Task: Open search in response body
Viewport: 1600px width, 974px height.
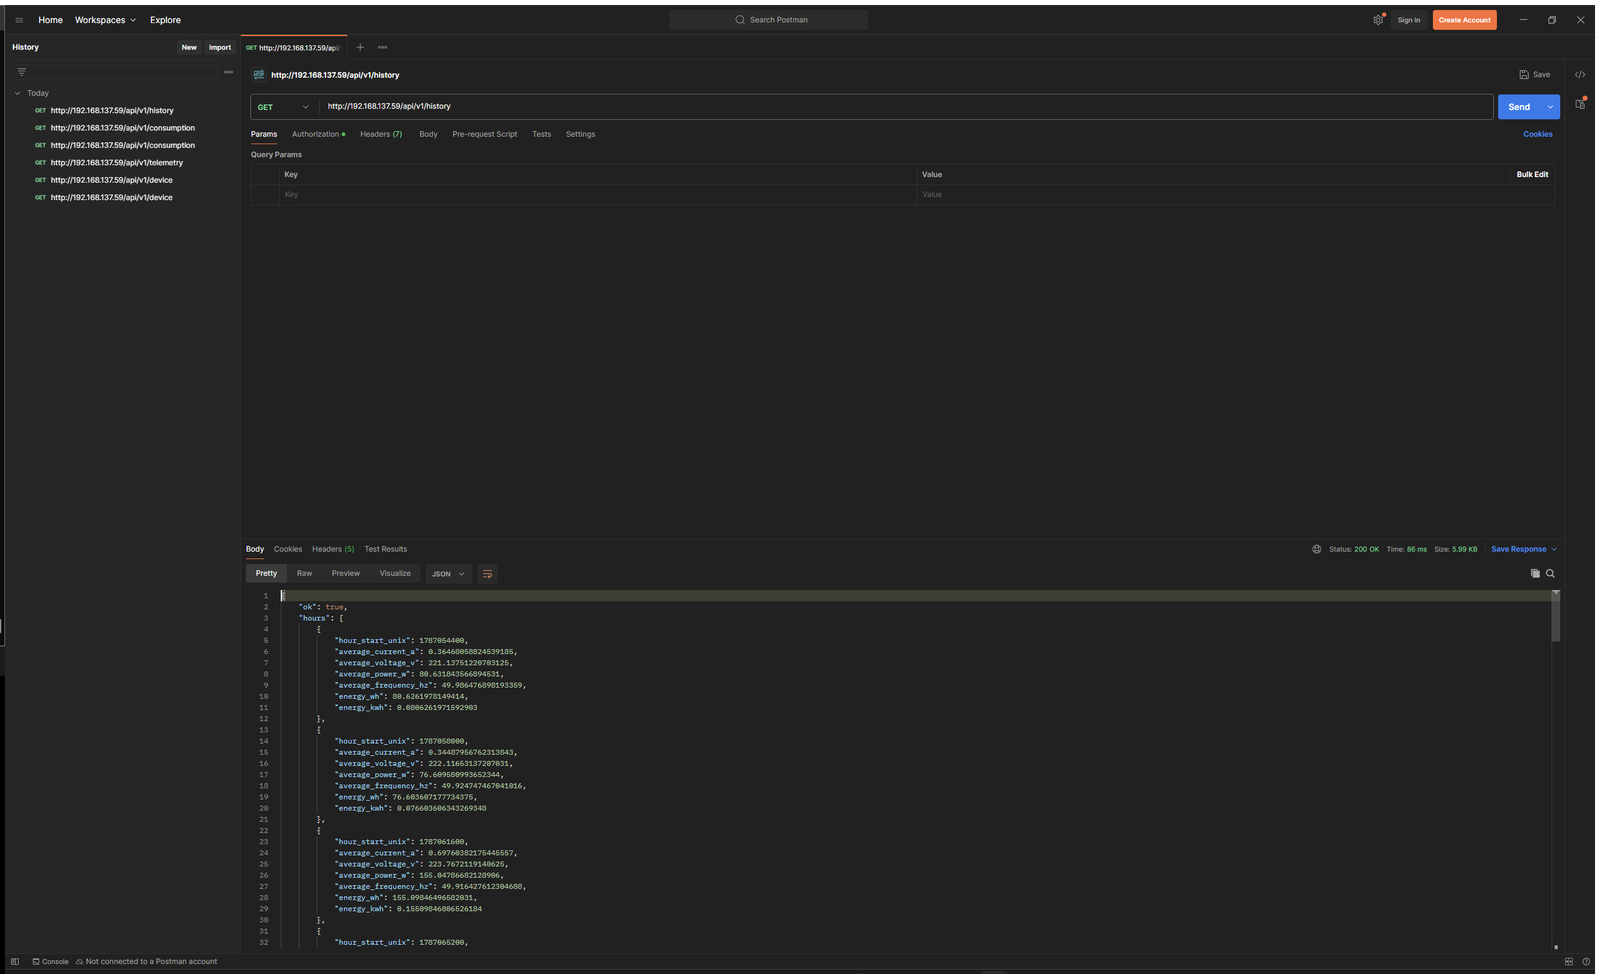Action: tap(1551, 574)
